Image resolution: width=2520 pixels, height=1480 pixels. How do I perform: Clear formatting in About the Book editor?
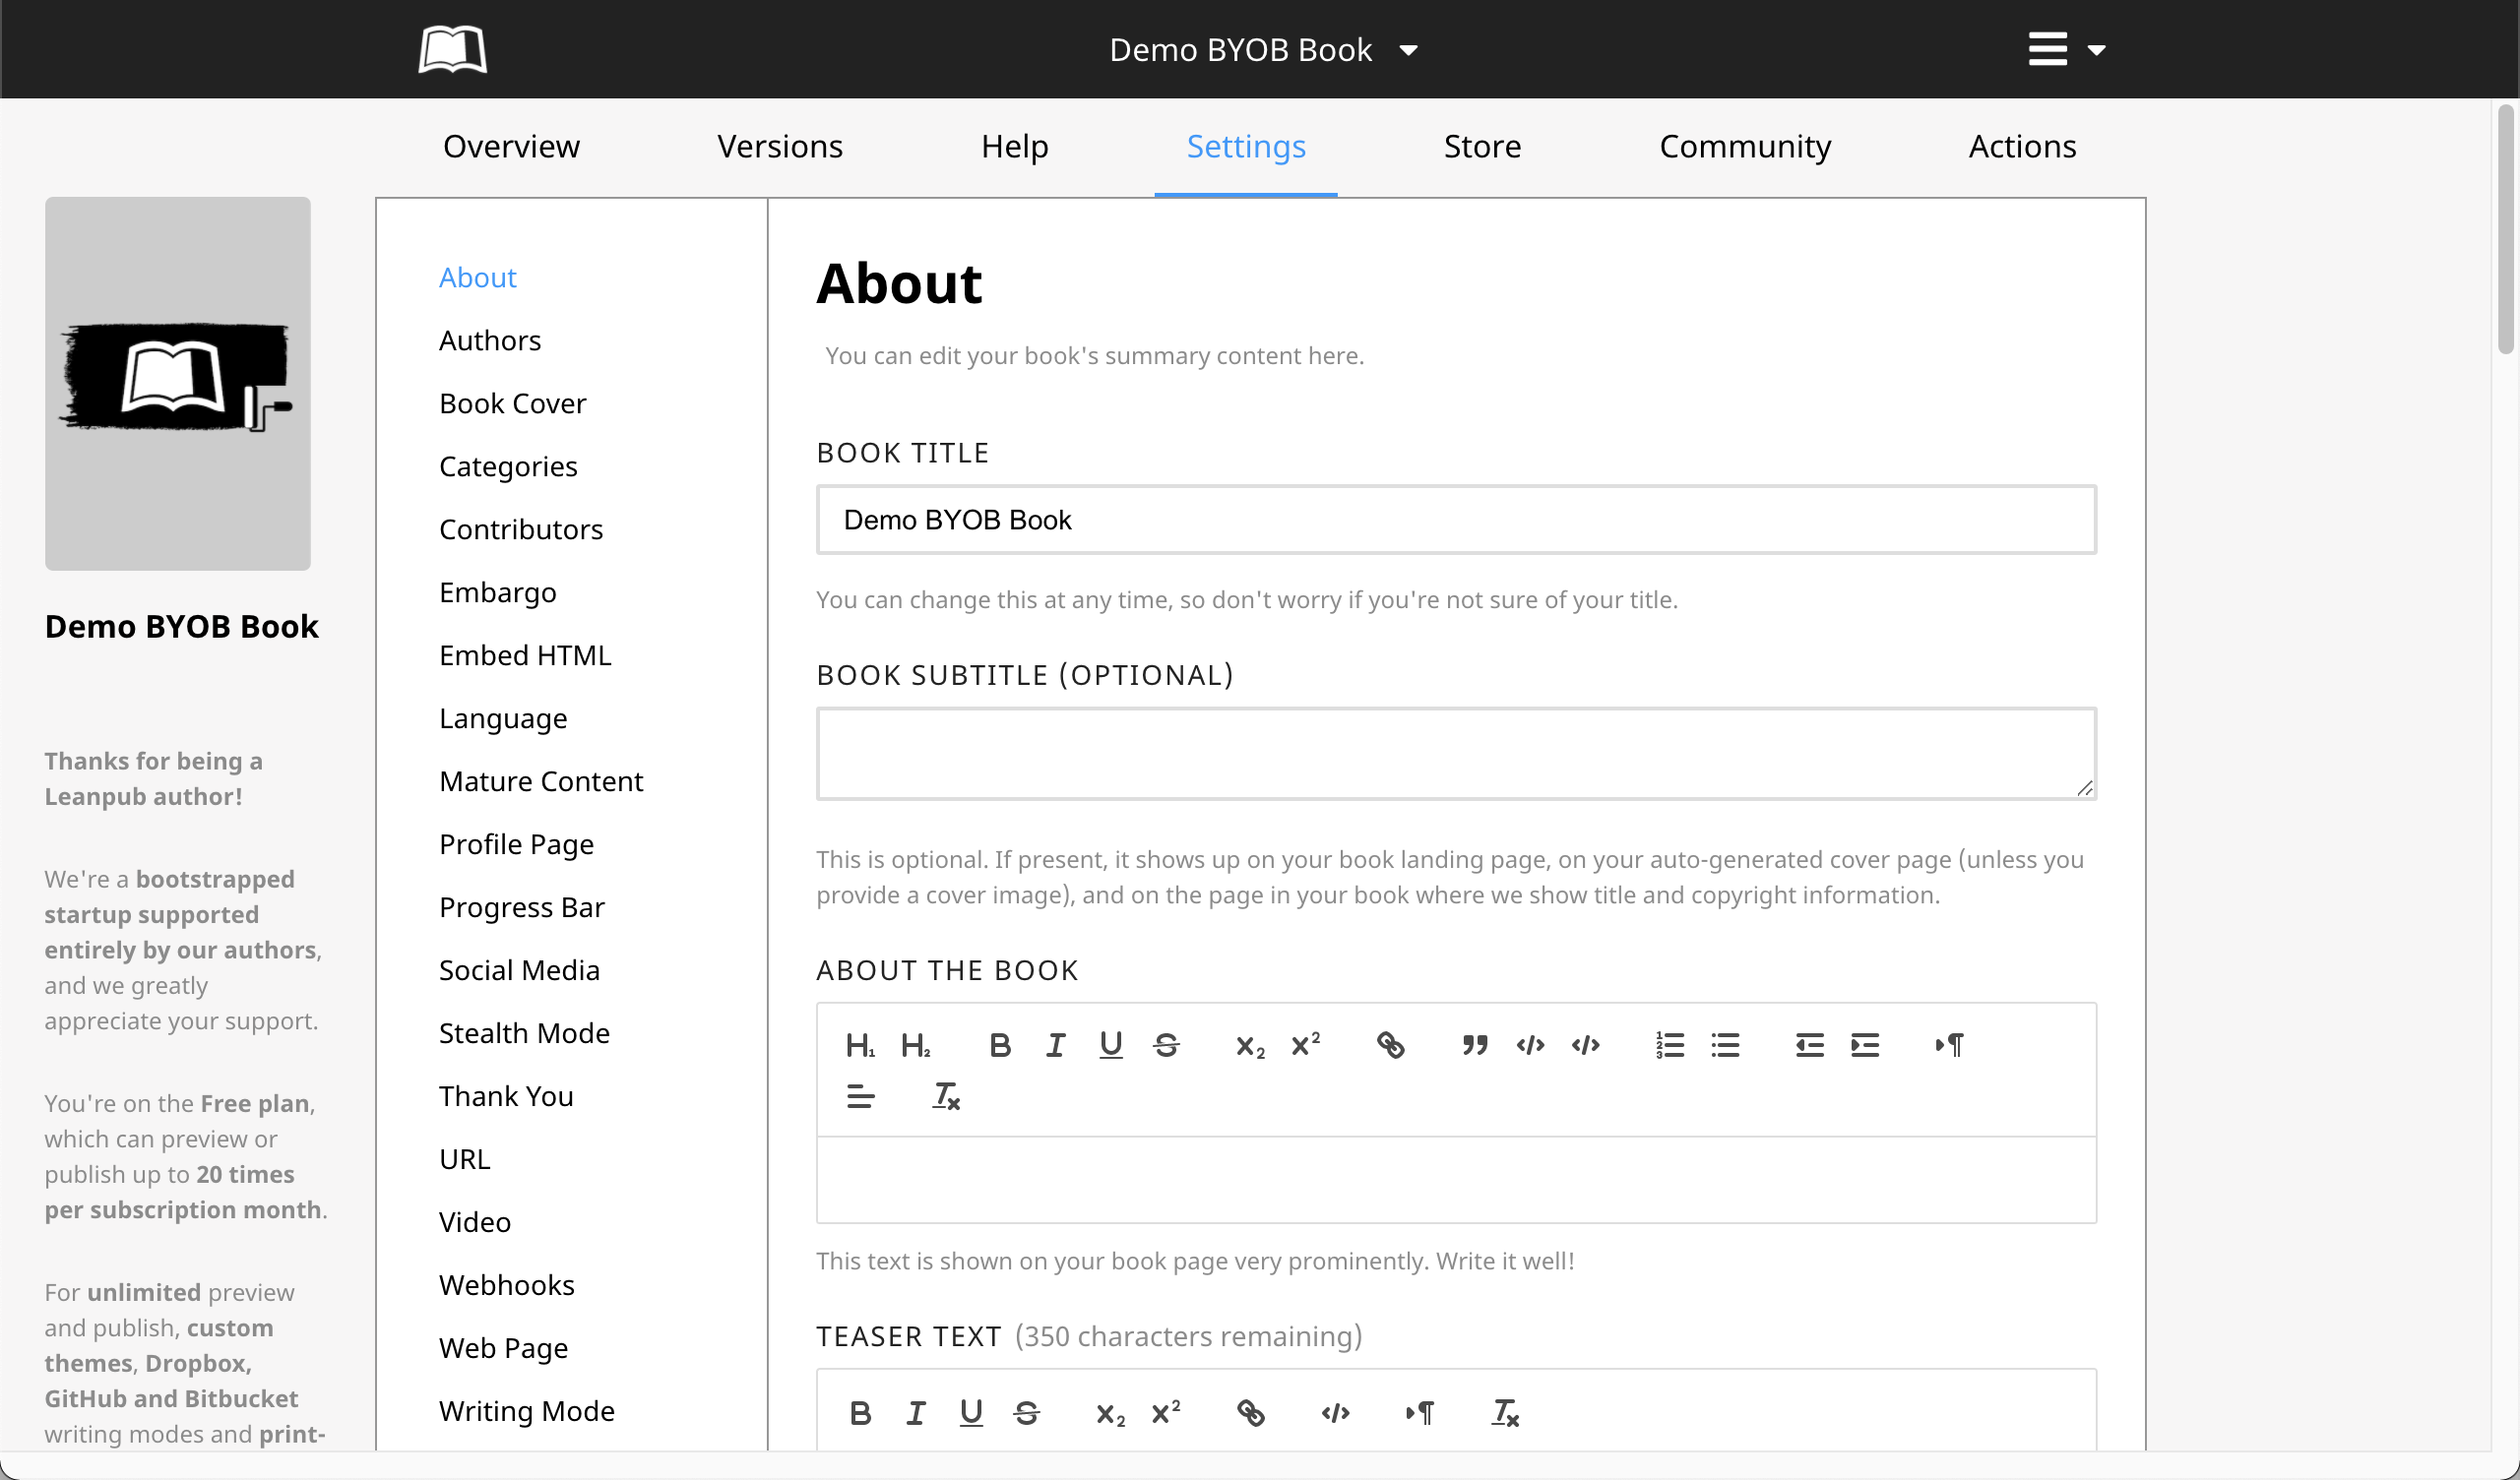(x=945, y=1097)
